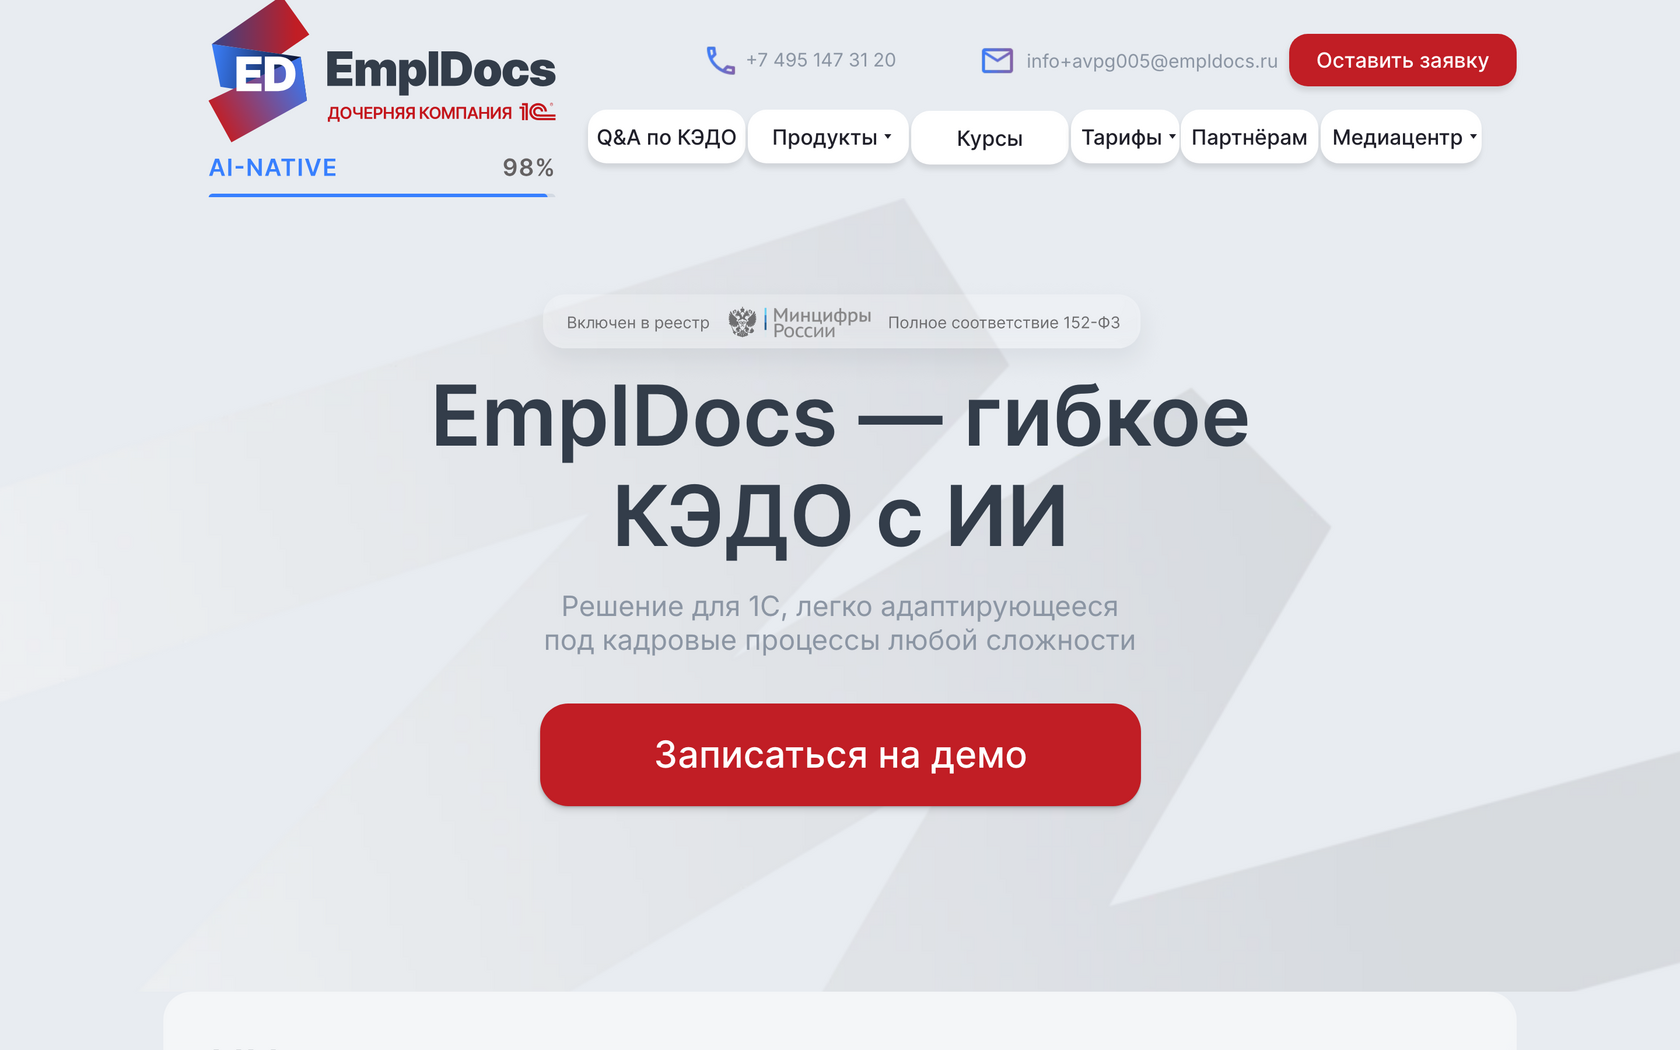Click the Решение для 1С subtitle text

840,623
